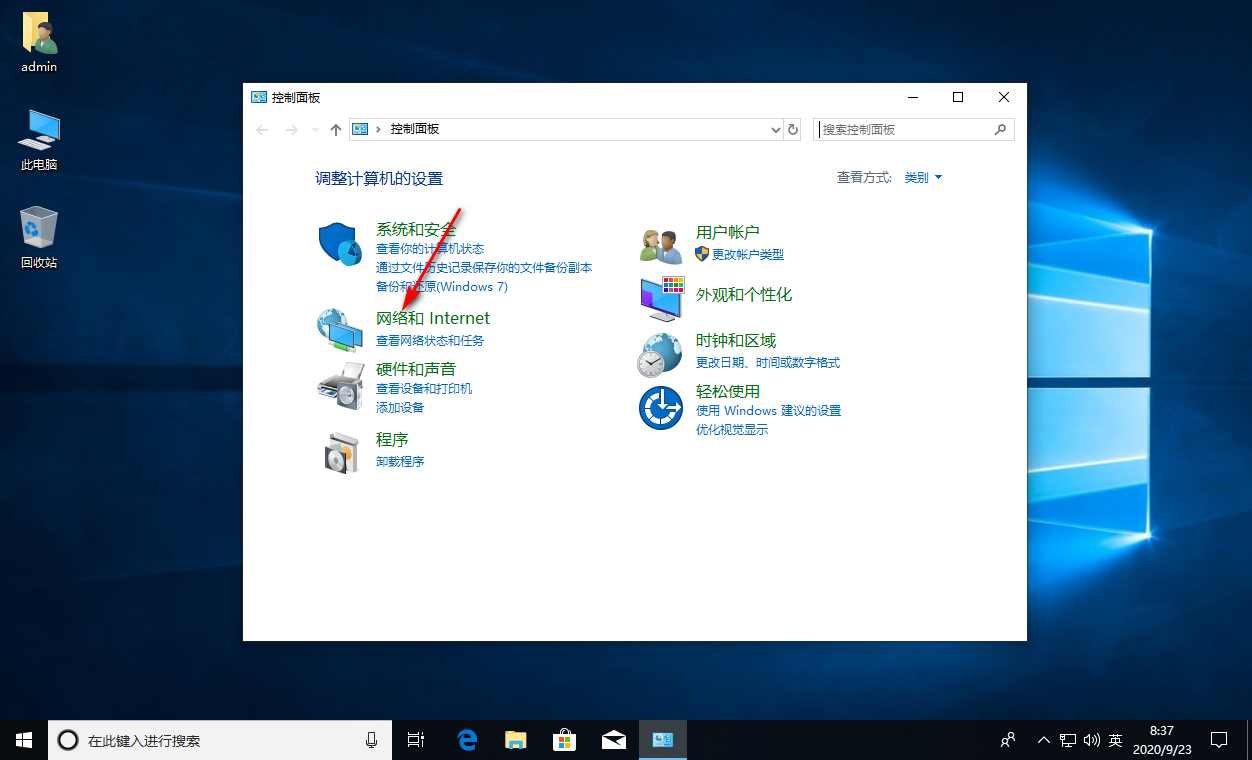Open the Appearance and Personalization monitor icon

tap(661, 296)
